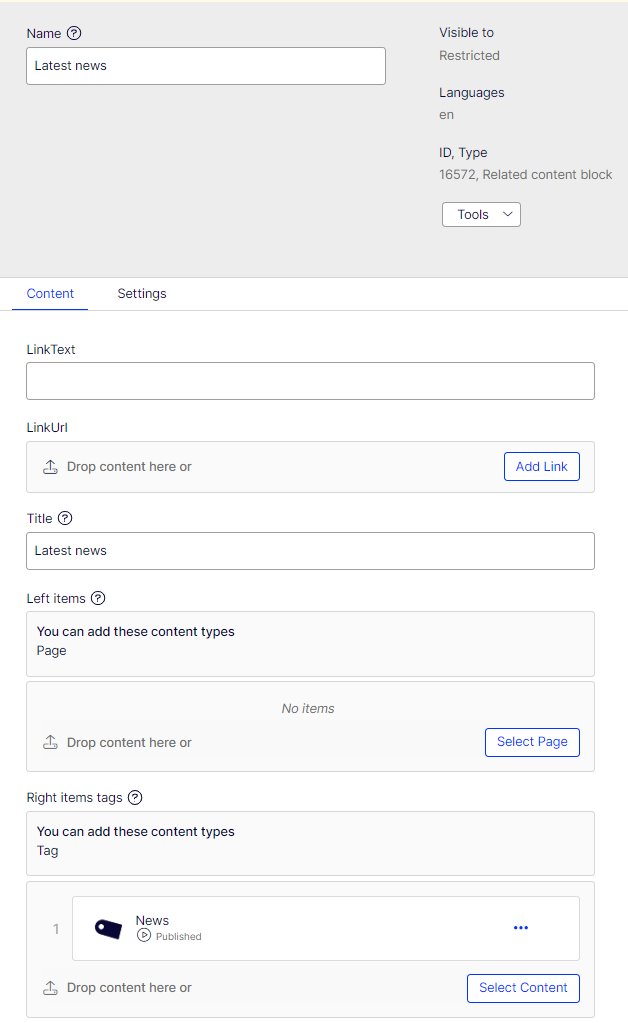628x1023 pixels.
Task: Click the 'No items' placeholder text
Action: [x=308, y=709]
